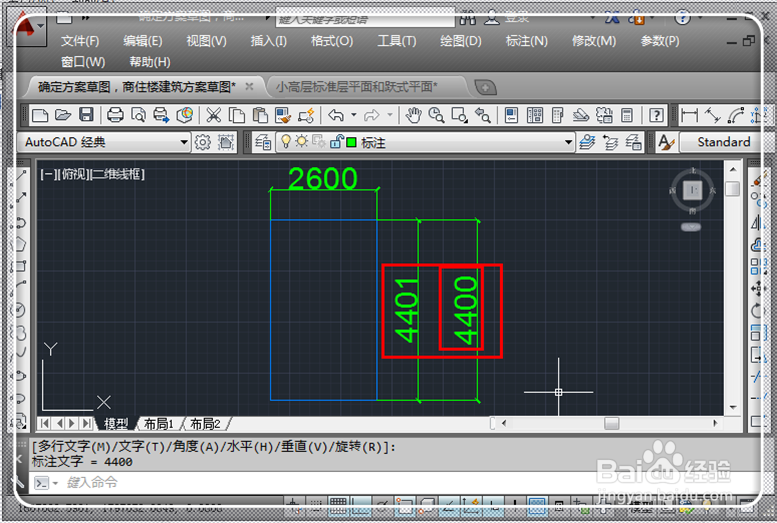Open the Standard text style dropdown
The image size is (777, 523).
pyautogui.click(x=721, y=142)
